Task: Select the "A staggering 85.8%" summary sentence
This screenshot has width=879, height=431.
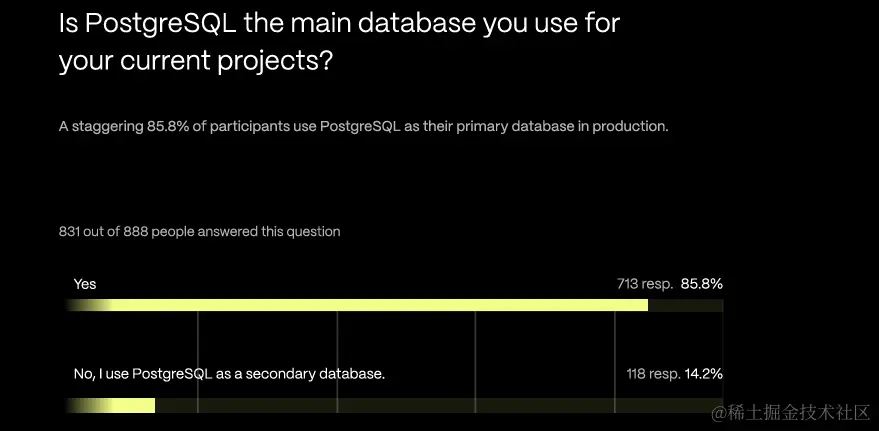Action: [364, 127]
